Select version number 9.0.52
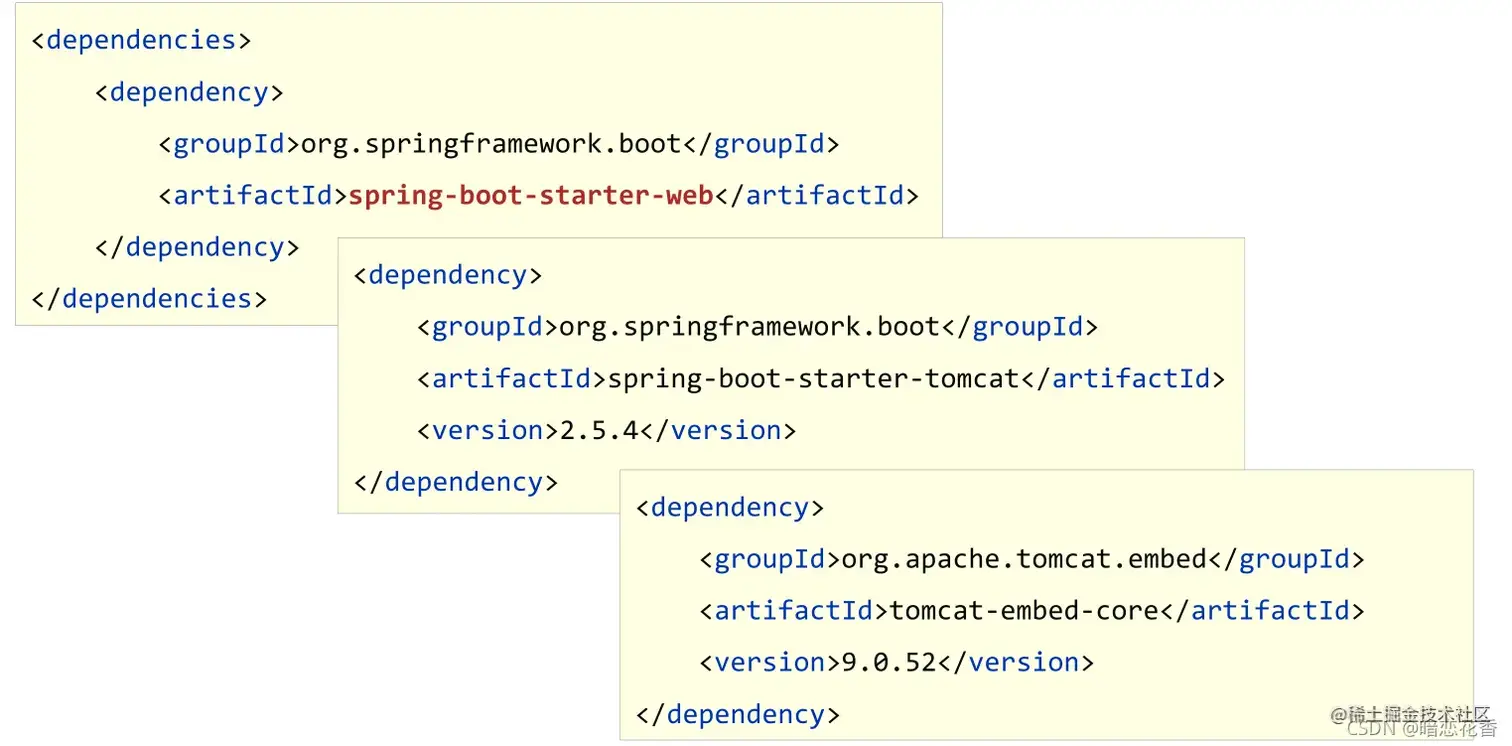Screen dimensions: 1512x746 (x=888, y=662)
